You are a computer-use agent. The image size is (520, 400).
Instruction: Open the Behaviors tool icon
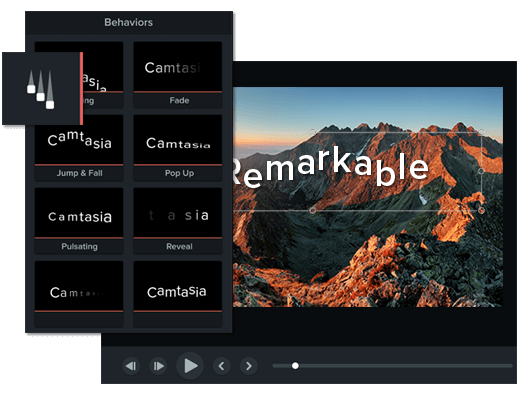(42, 89)
